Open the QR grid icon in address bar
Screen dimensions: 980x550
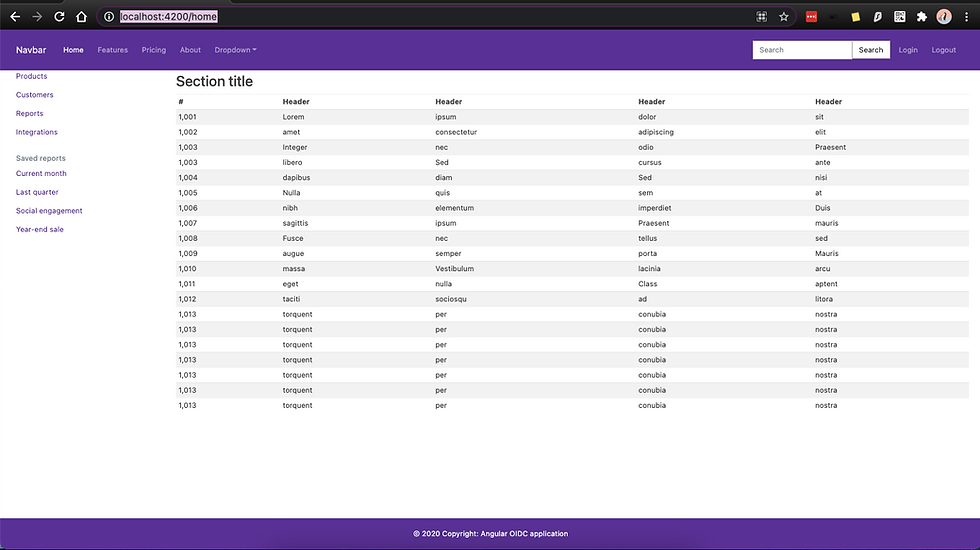tap(761, 17)
